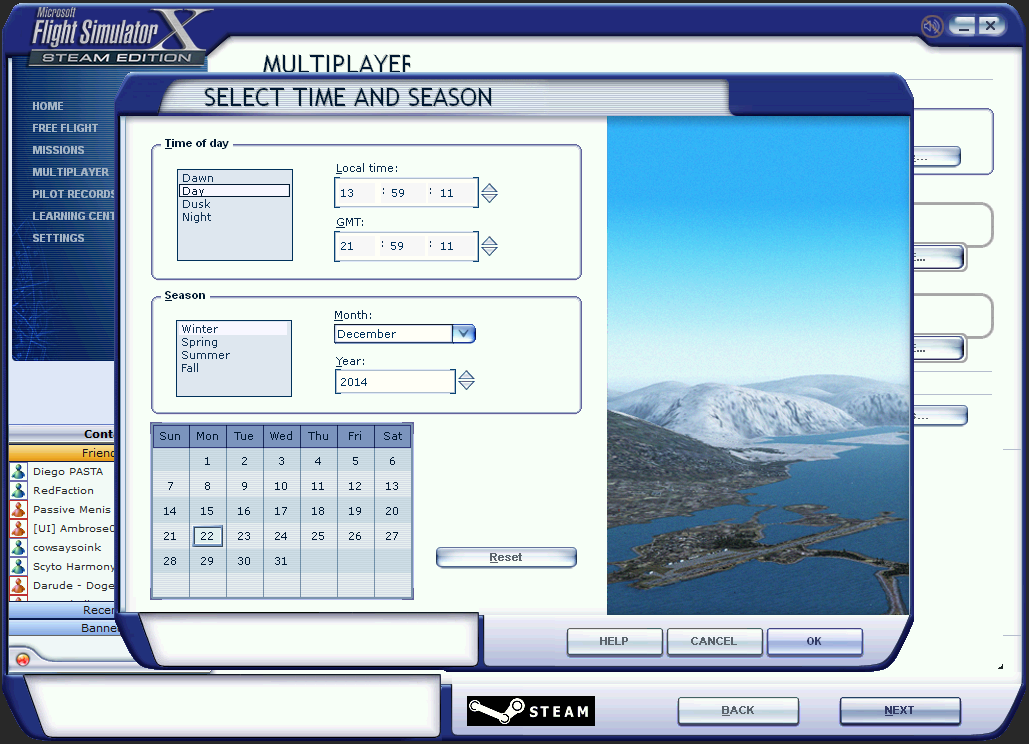The image size is (1029, 744).
Task: Click cowsaysoink's friend avatar icon
Action: click(x=18, y=548)
